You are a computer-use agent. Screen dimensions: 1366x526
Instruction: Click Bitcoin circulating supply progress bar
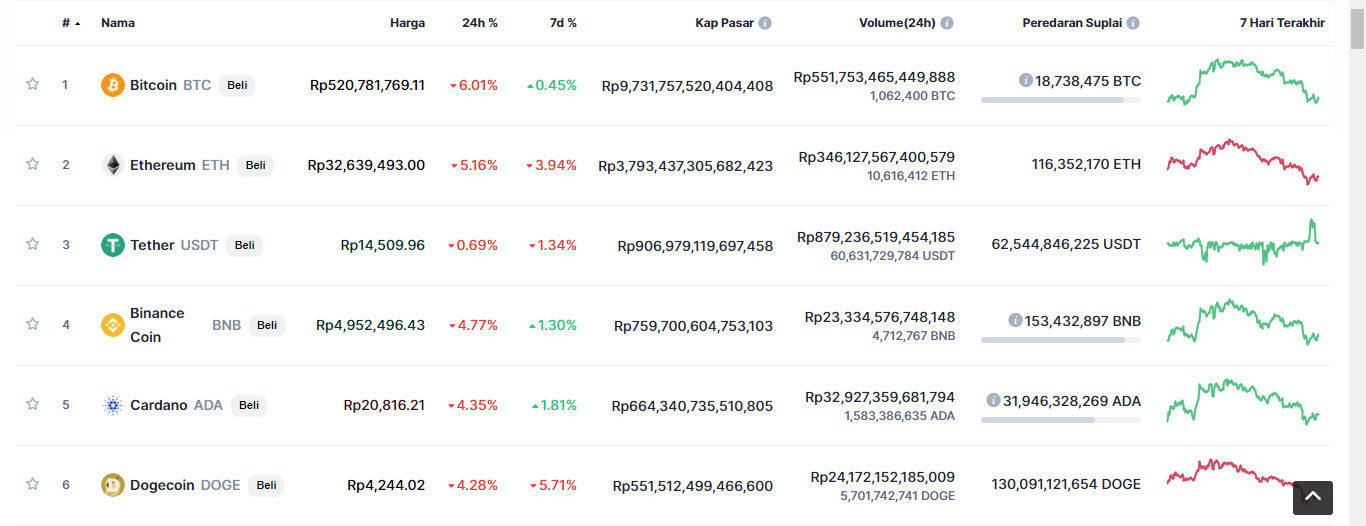[1060, 100]
